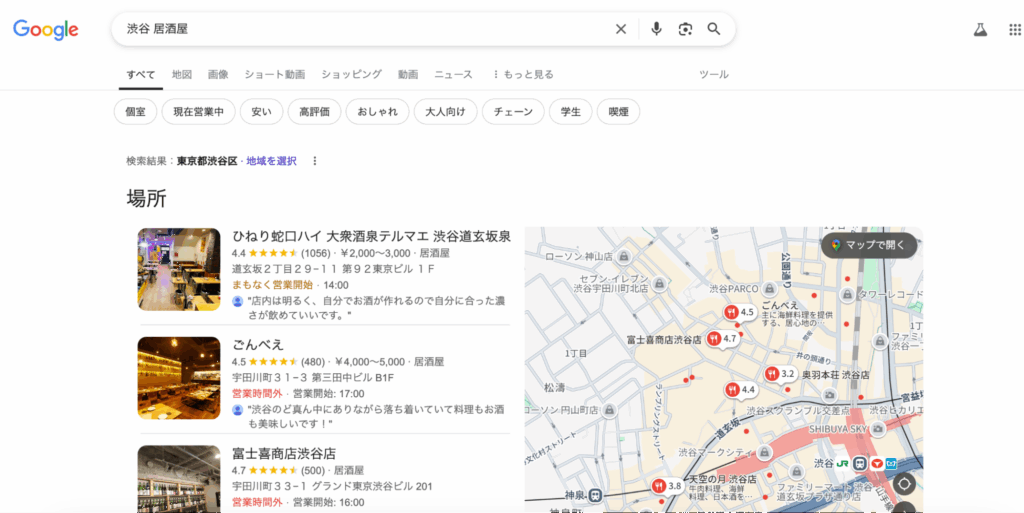Open image search with camera lens icon
Viewport: 1024px width, 513px height.
pos(685,29)
